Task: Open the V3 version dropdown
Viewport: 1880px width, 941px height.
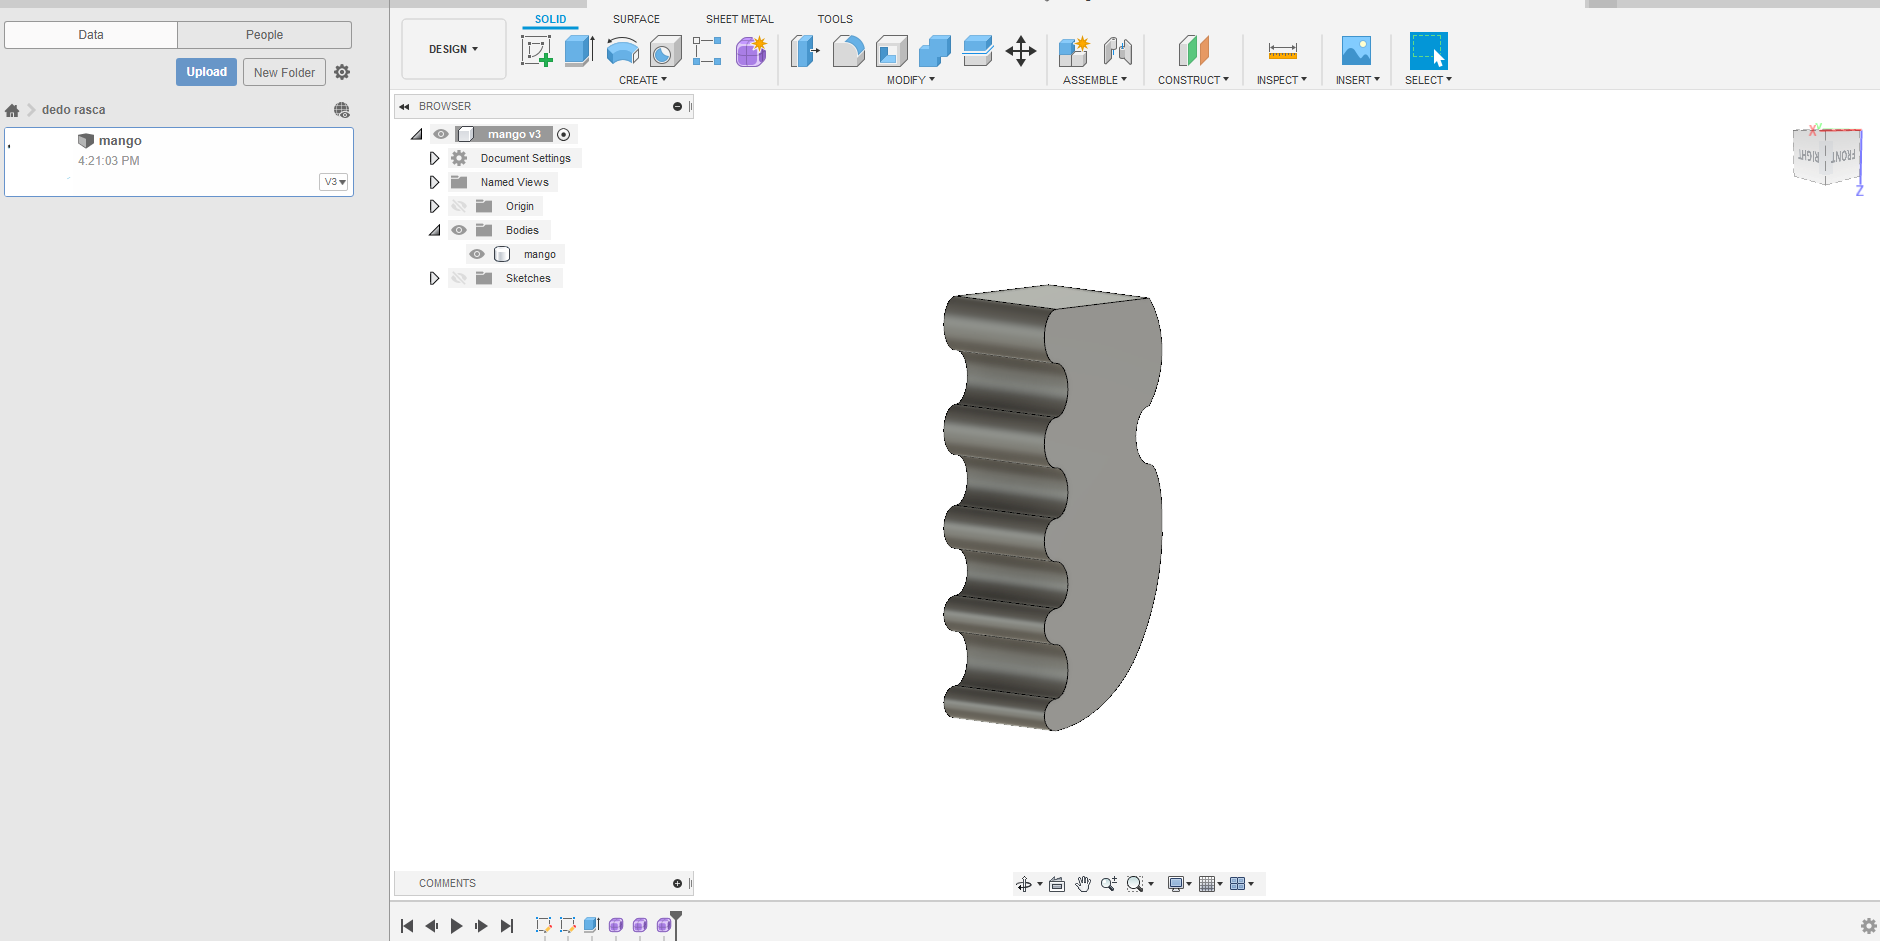Action: (x=334, y=182)
